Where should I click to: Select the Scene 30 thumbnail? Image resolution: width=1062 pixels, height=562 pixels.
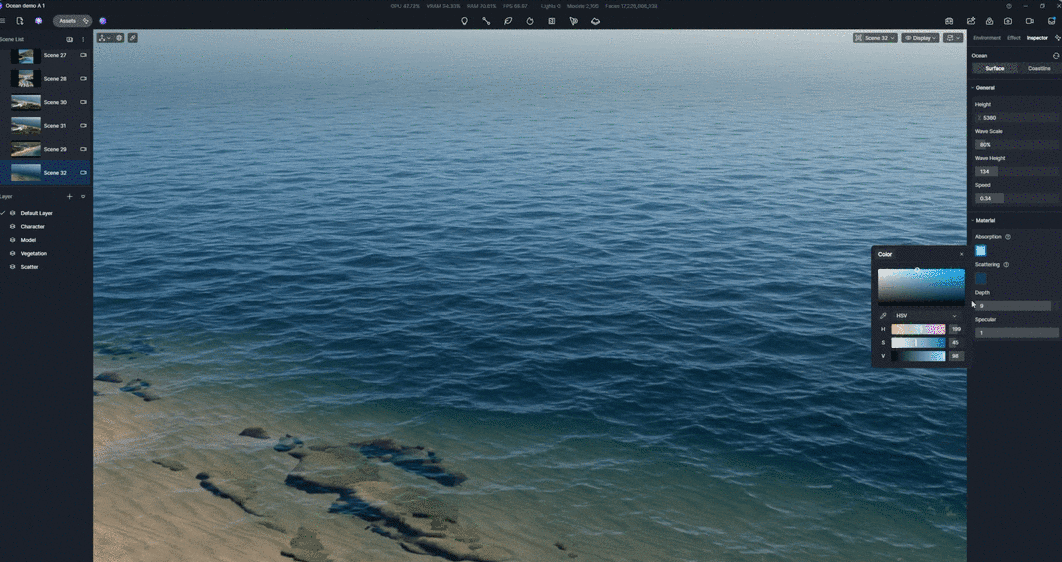26,102
